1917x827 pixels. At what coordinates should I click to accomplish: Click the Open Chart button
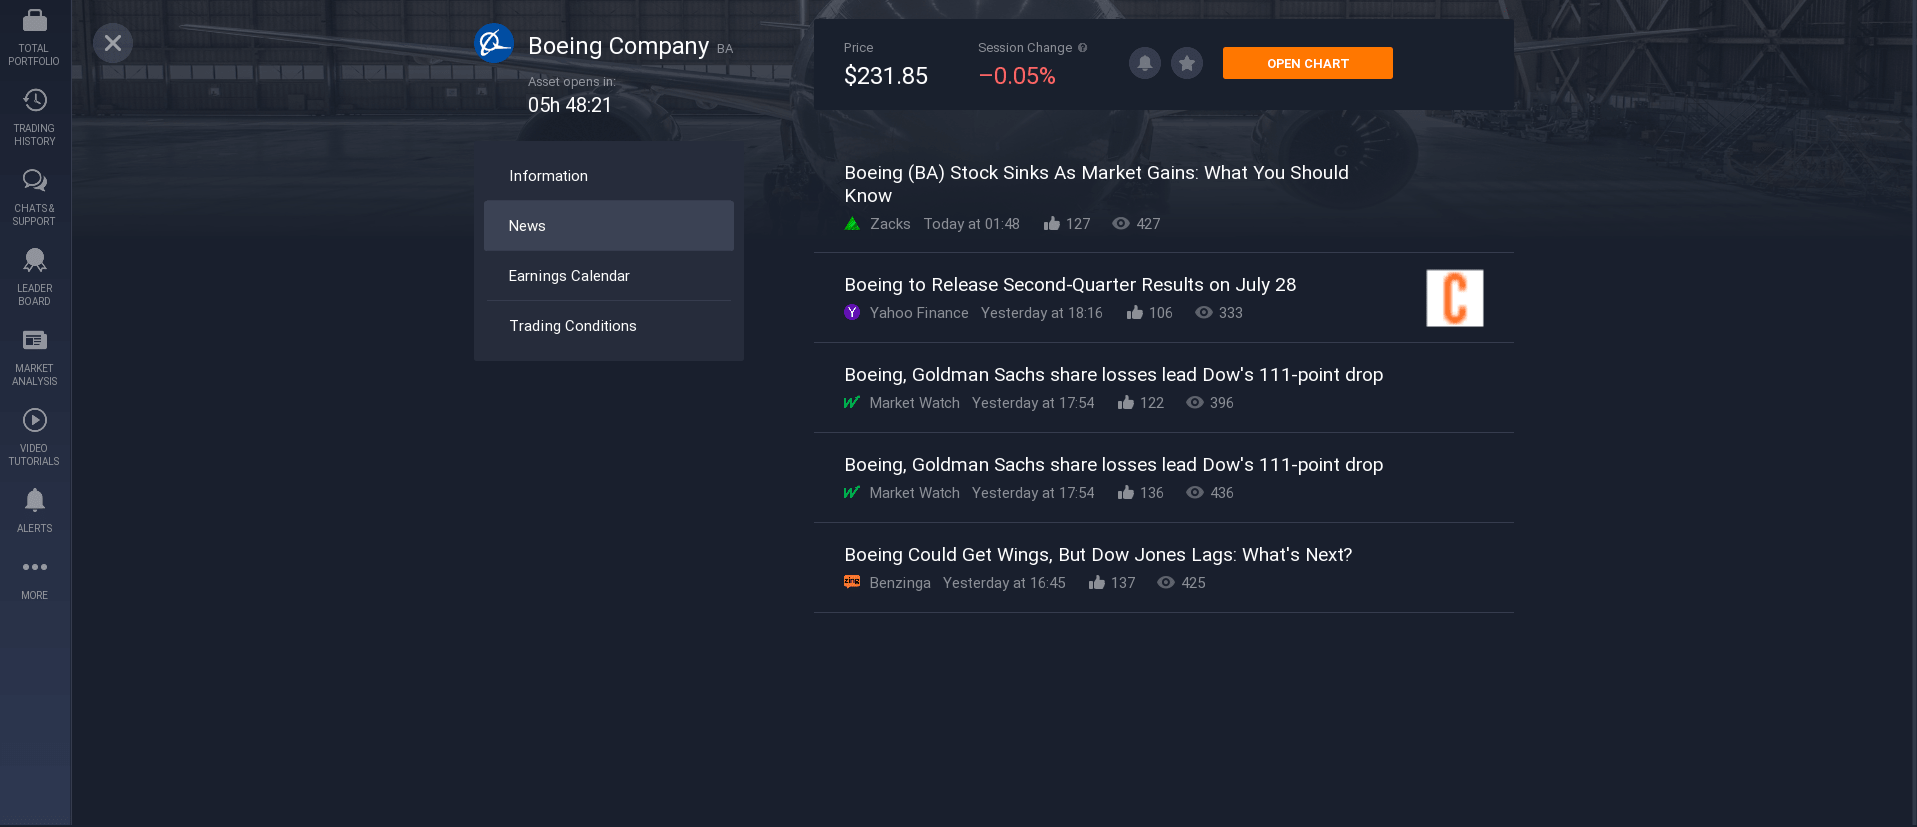(1307, 63)
